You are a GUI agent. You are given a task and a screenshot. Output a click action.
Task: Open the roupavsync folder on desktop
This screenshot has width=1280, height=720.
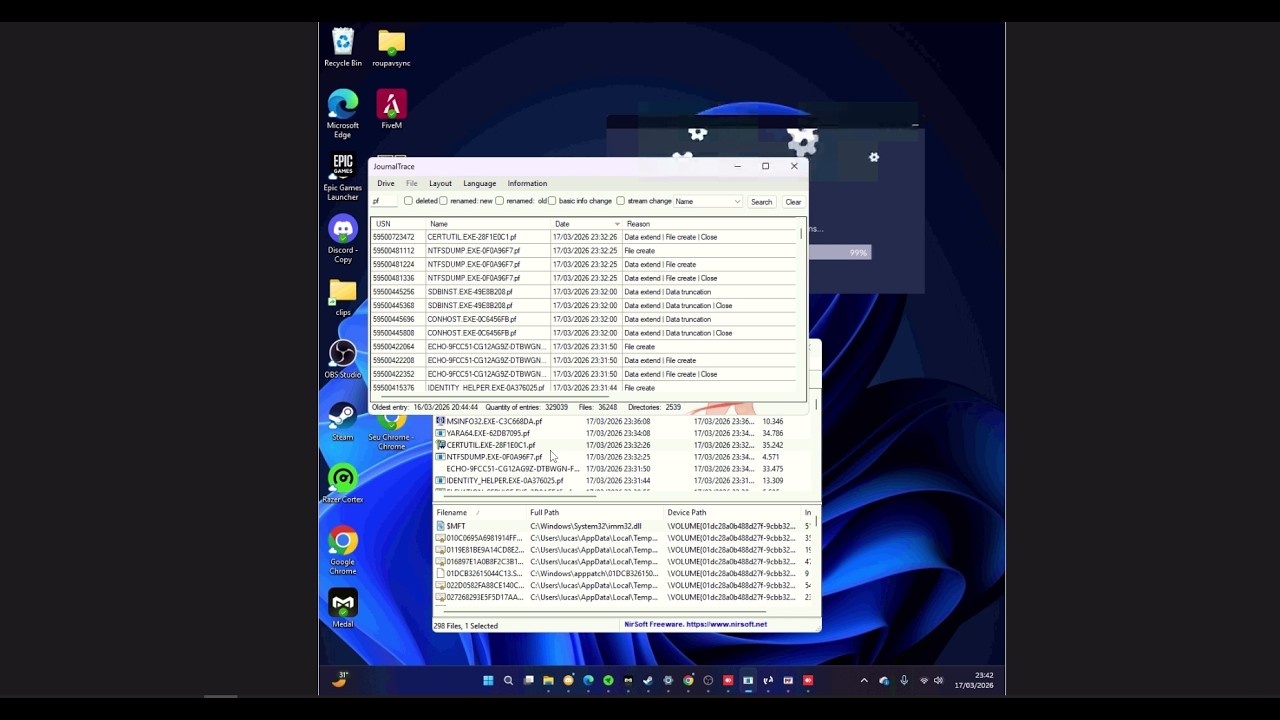[391, 48]
